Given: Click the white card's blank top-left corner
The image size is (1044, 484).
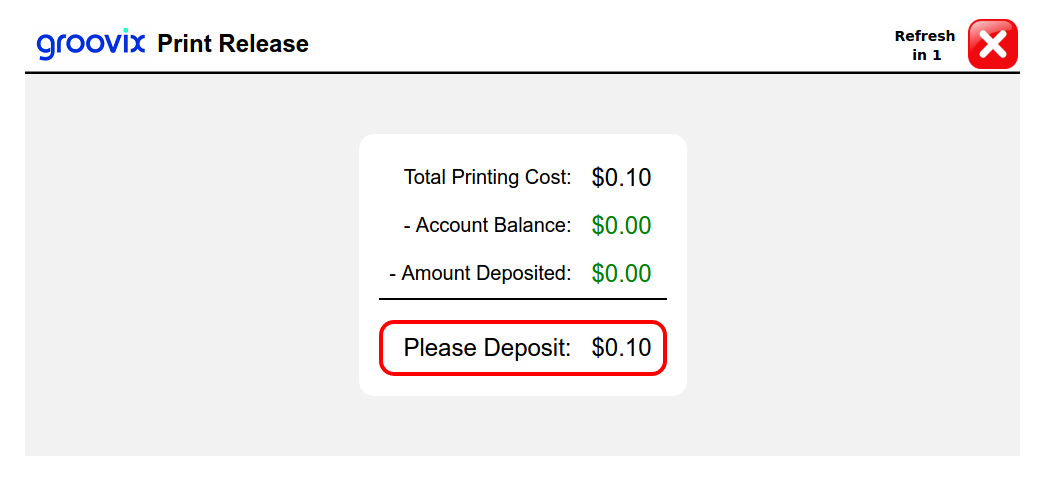Looking at the screenshot, I should click(x=375, y=148).
